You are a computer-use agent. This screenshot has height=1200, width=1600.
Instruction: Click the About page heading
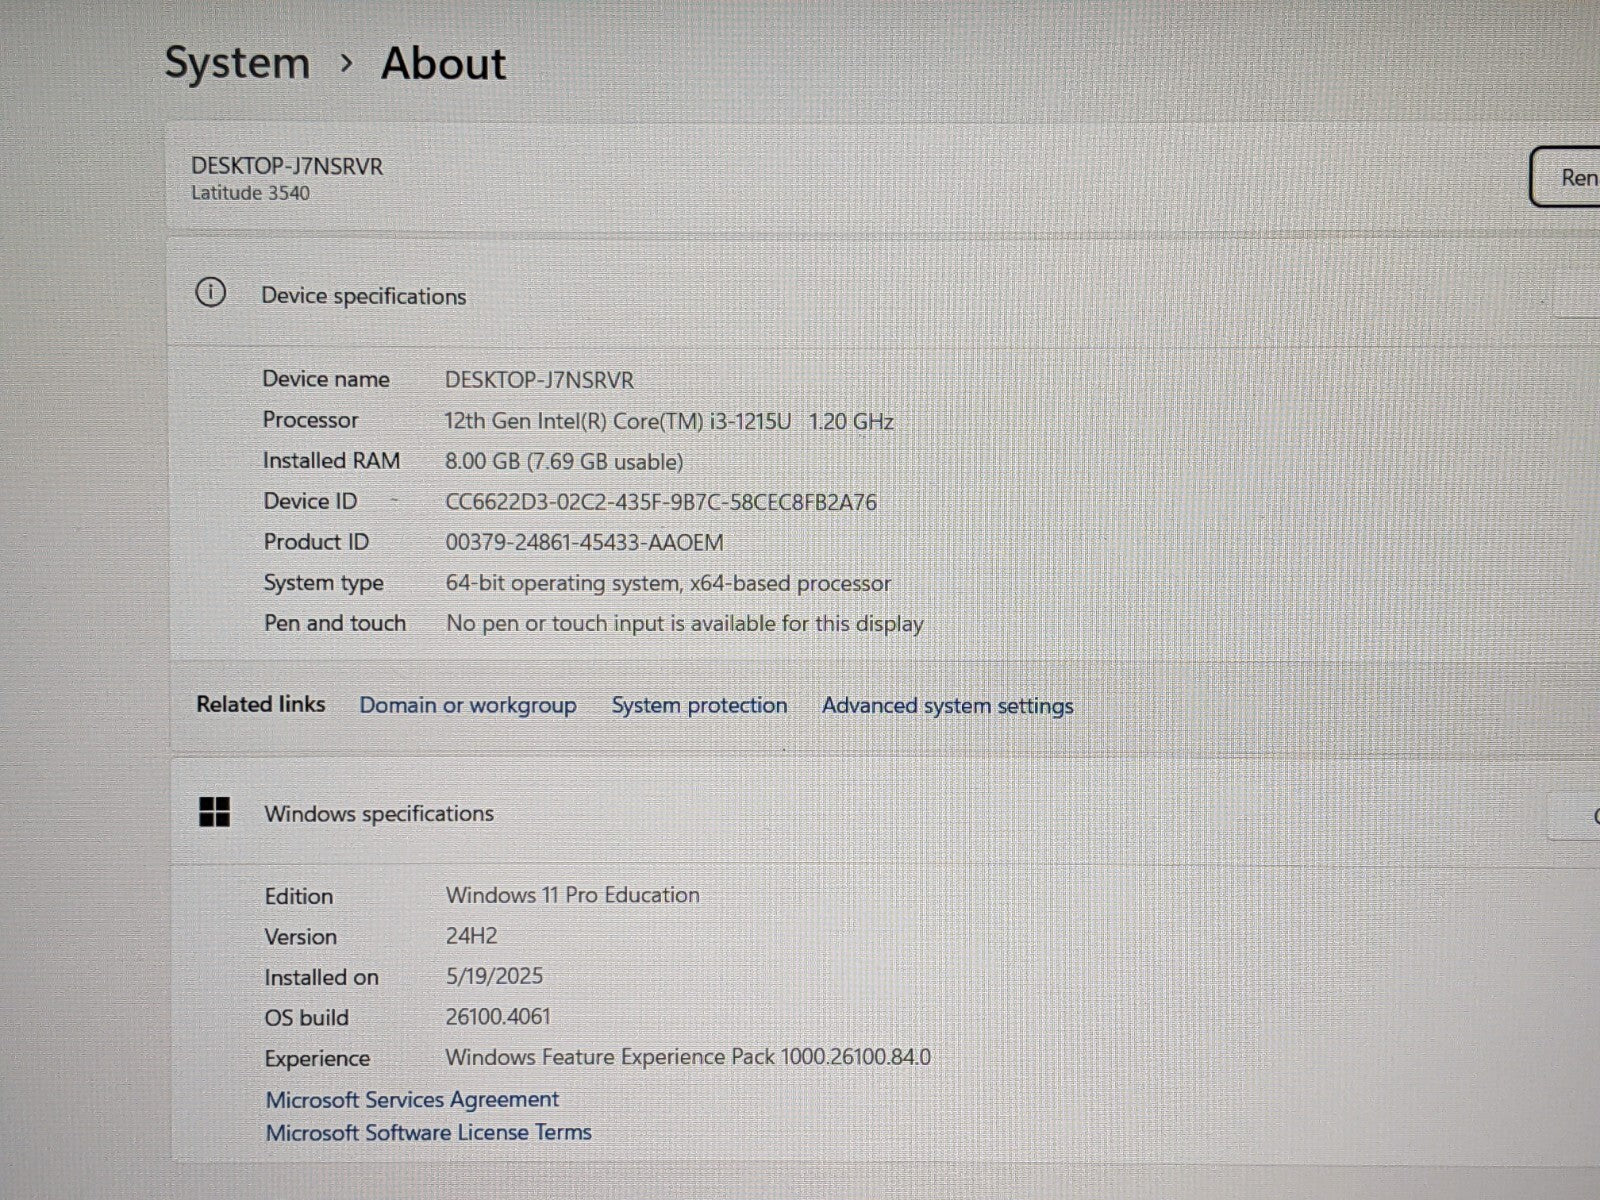[x=443, y=63]
